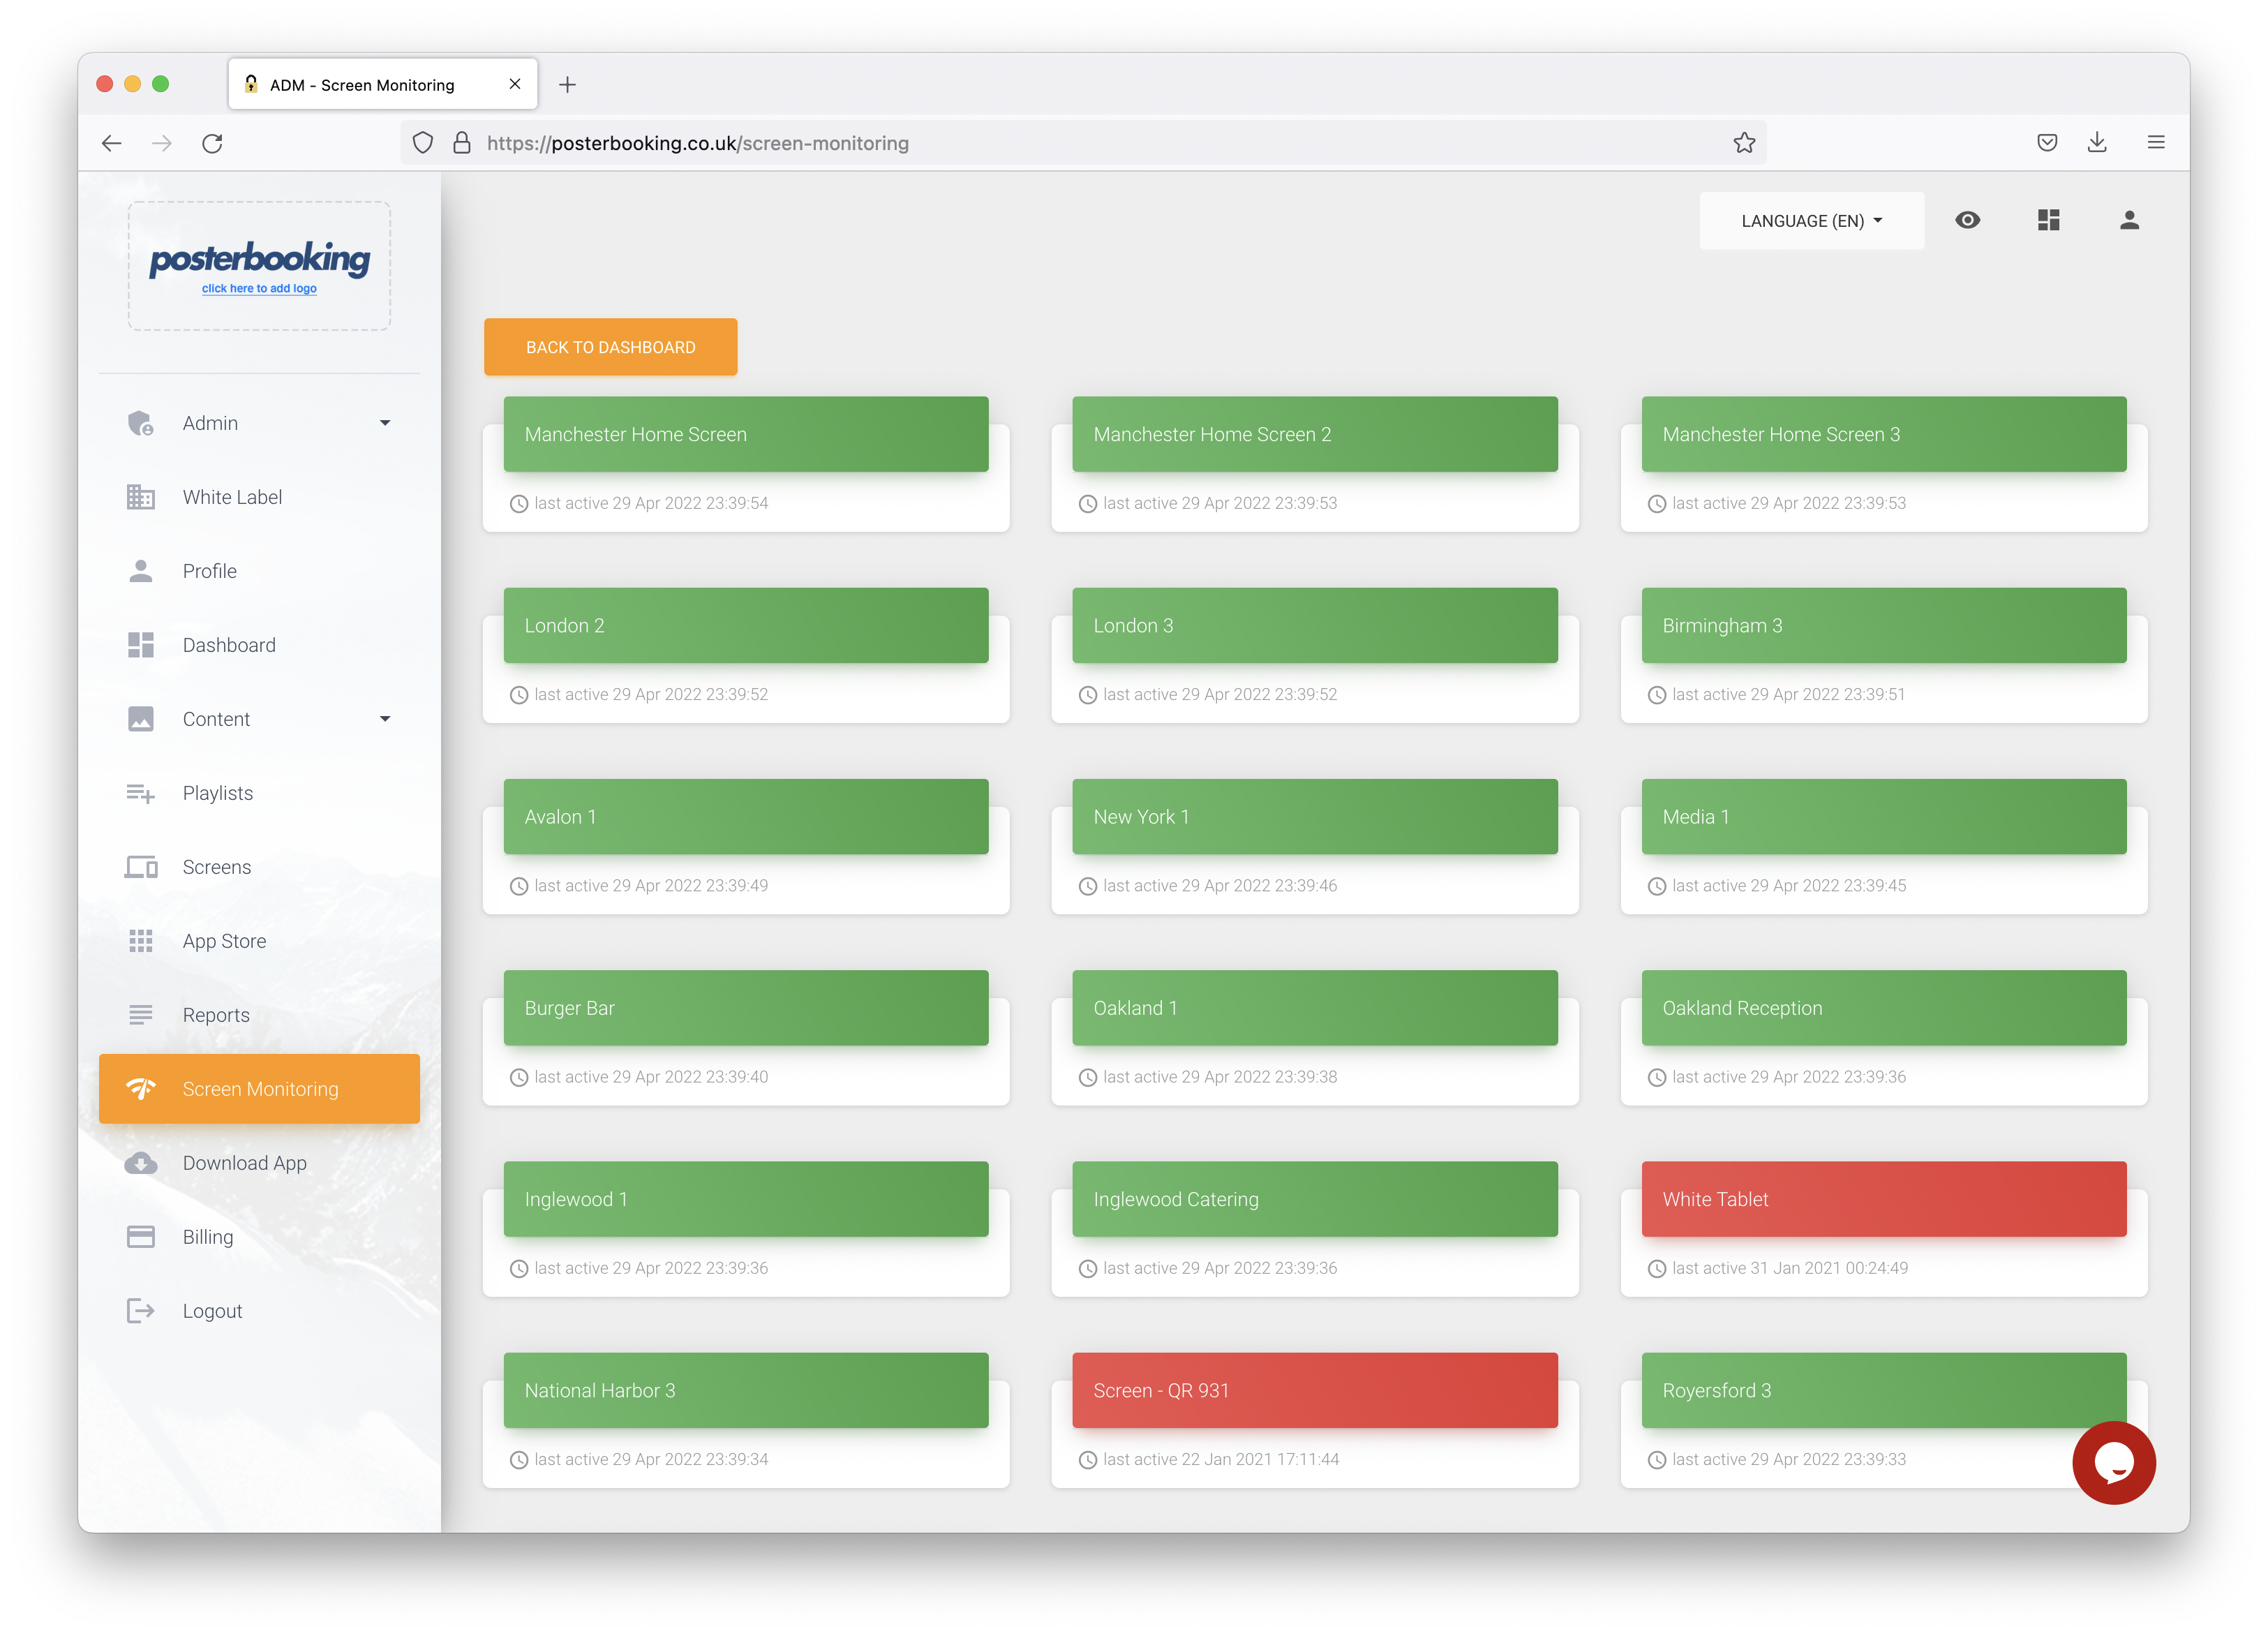The image size is (2268, 1636).
Task: Open the dashboard grid icon in header
Action: point(2048,220)
